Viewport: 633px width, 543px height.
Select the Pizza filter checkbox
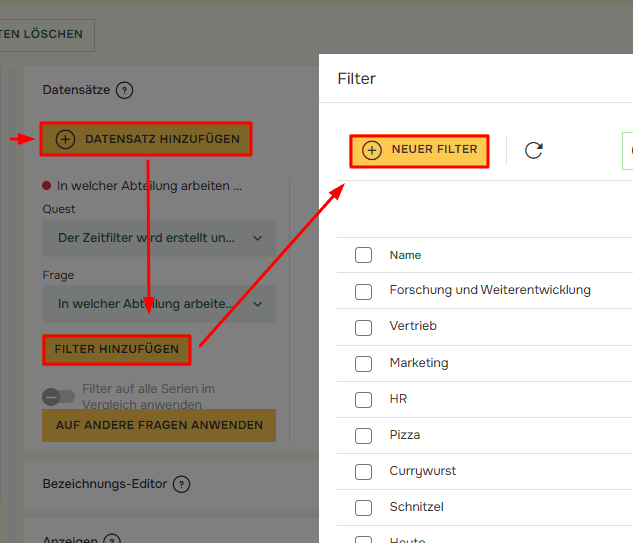(363, 435)
